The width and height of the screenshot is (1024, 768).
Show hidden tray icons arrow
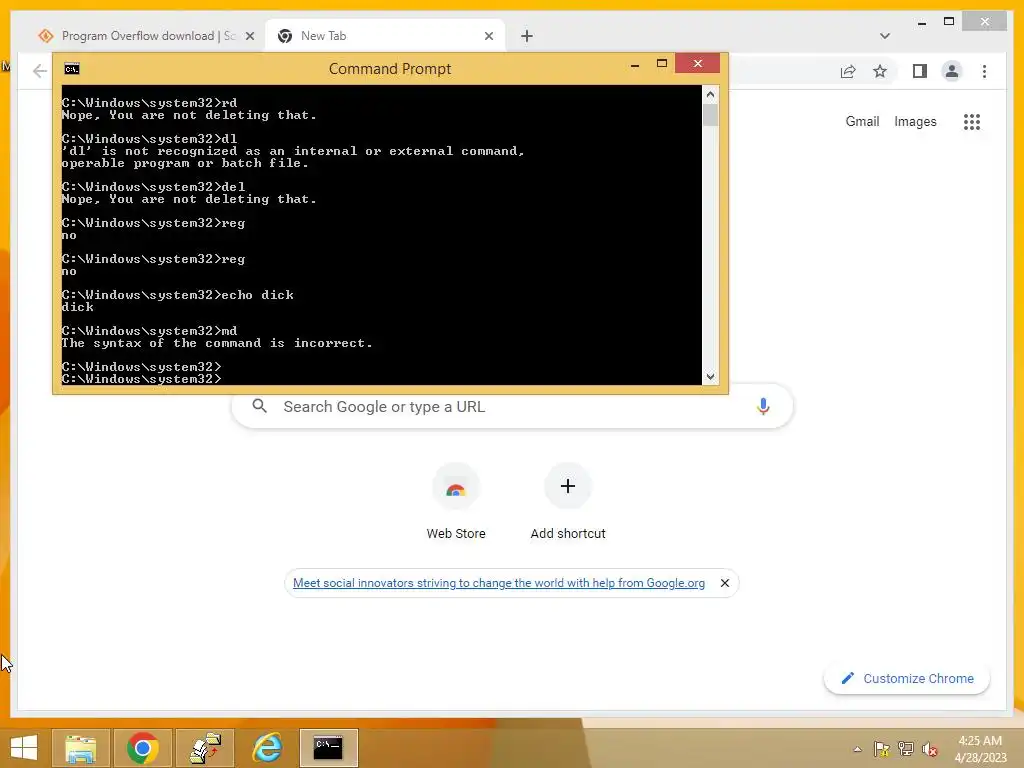(857, 749)
